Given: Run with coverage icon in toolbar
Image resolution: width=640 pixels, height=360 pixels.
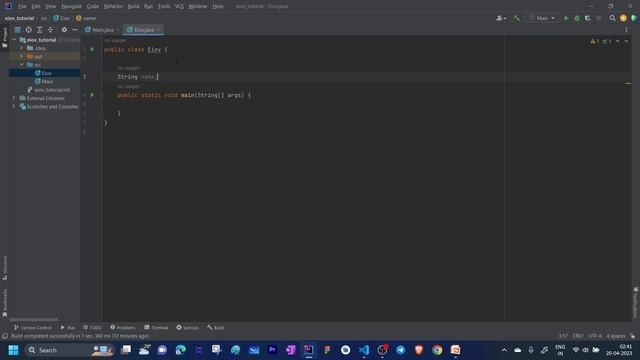Looking at the screenshot, I should click(588, 18).
